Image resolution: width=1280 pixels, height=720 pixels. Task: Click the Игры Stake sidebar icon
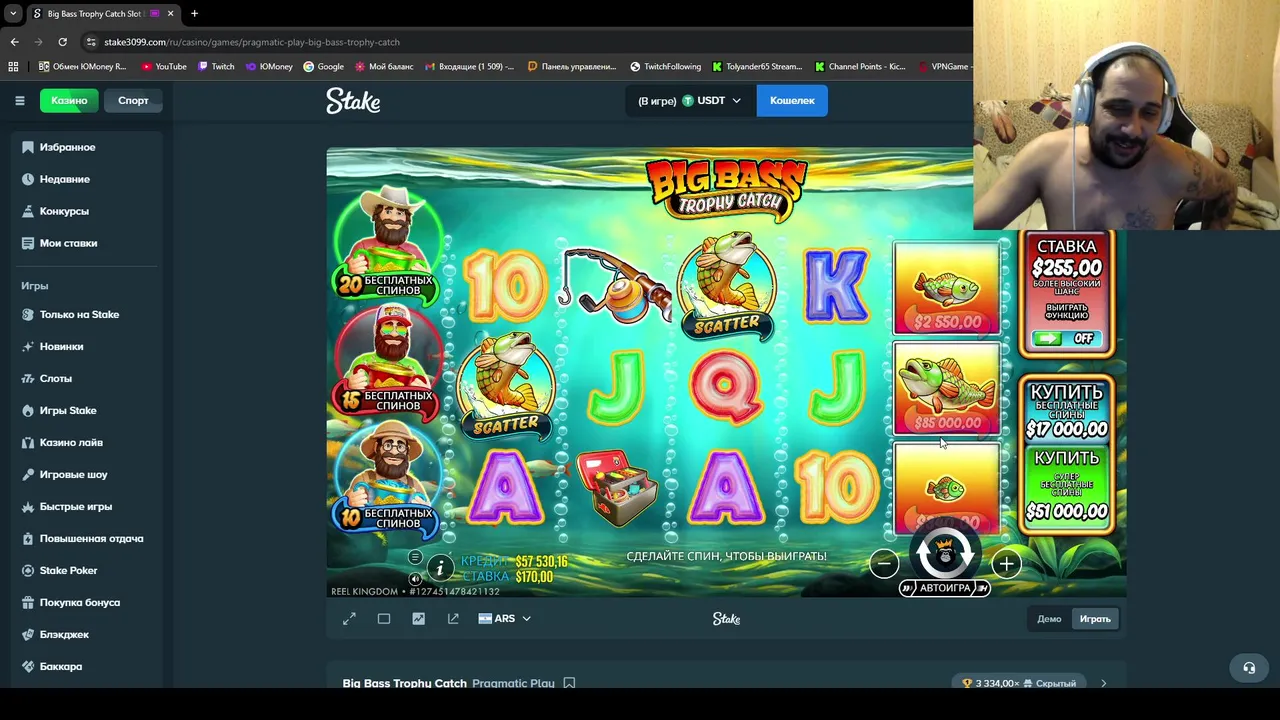[28, 410]
